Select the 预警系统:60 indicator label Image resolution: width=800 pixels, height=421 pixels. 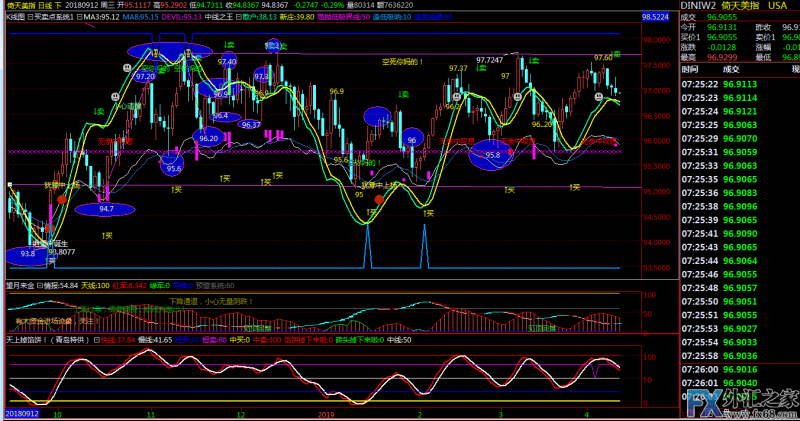coord(215,286)
